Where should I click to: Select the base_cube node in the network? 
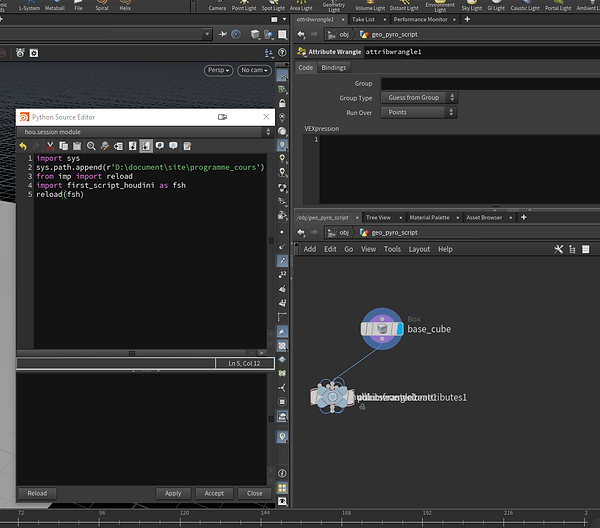pos(382,329)
